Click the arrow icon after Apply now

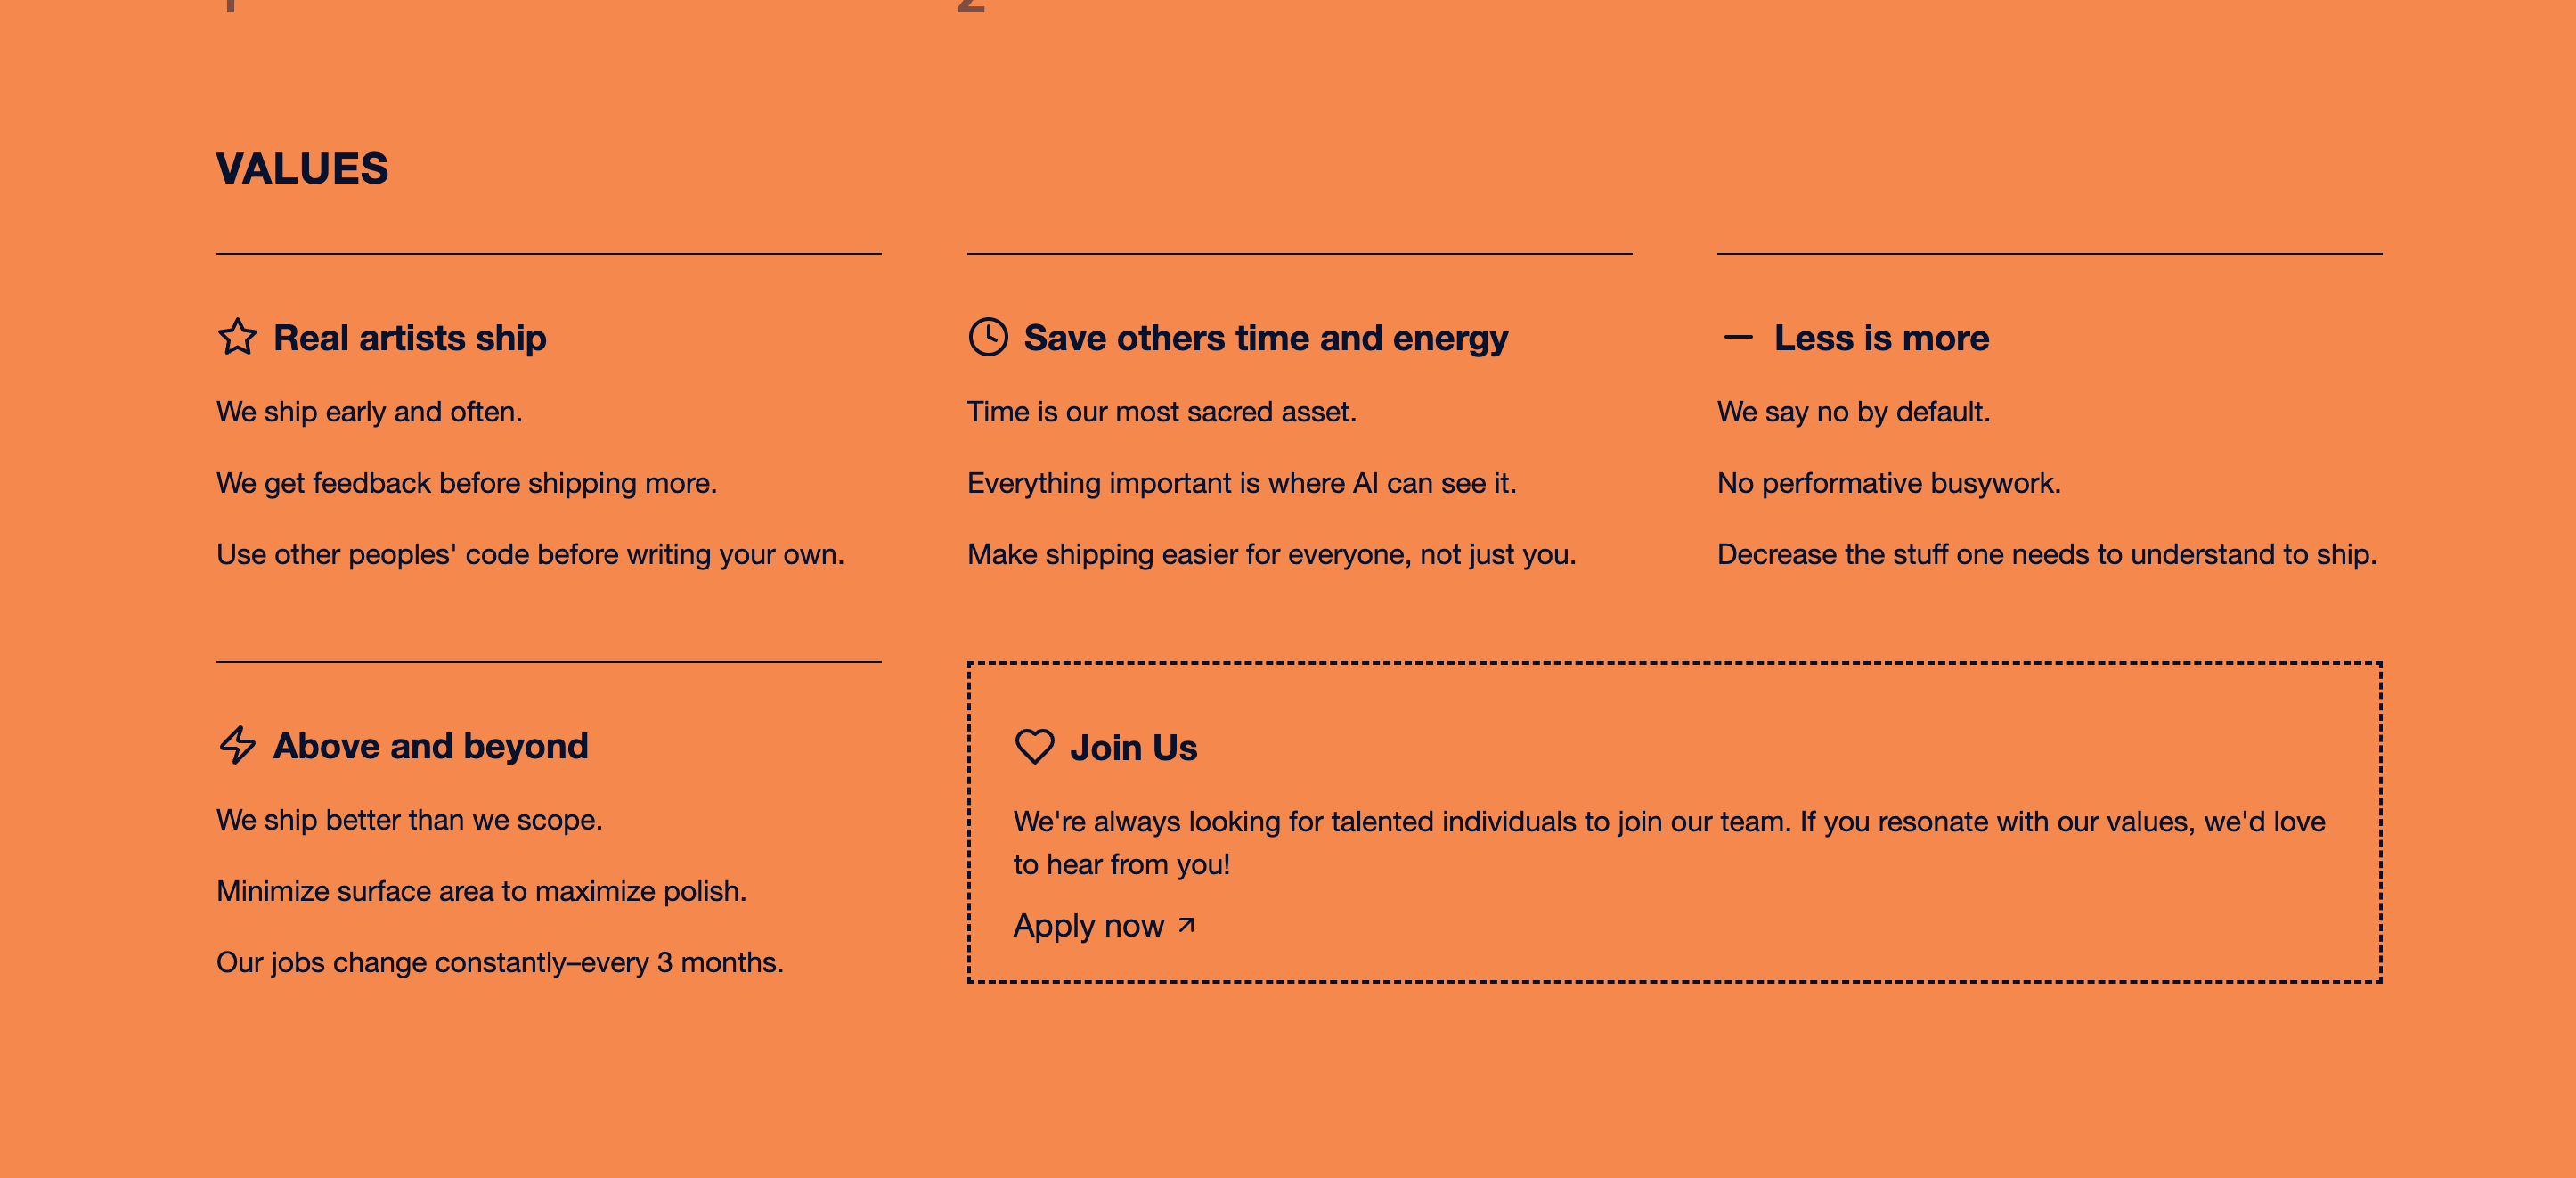[1186, 925]
